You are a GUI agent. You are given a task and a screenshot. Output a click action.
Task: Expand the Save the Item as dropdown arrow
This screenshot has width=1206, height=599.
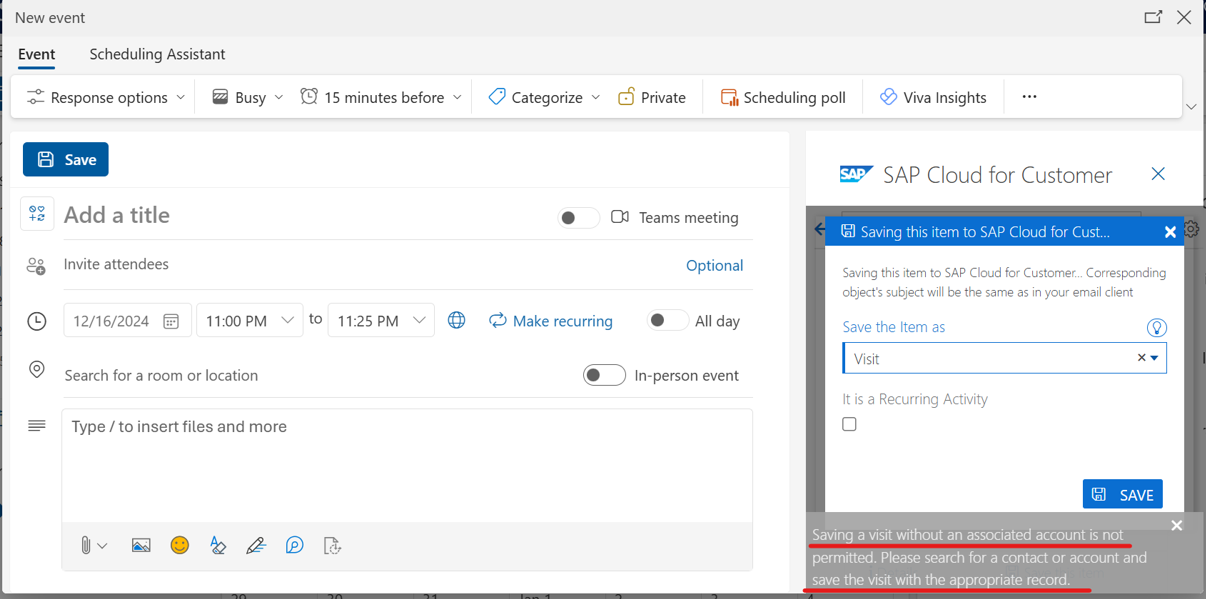(x=1155, y=358)
